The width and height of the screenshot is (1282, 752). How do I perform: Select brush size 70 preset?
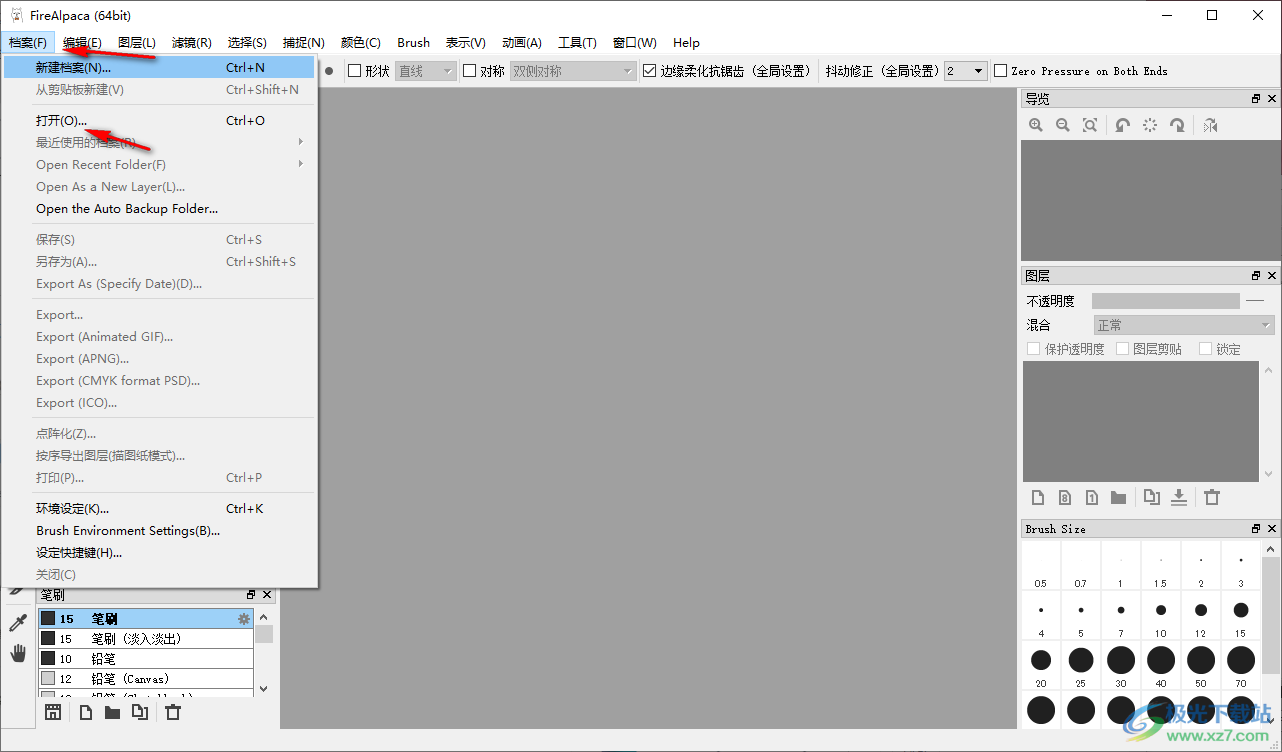[x=1241, y=665]
